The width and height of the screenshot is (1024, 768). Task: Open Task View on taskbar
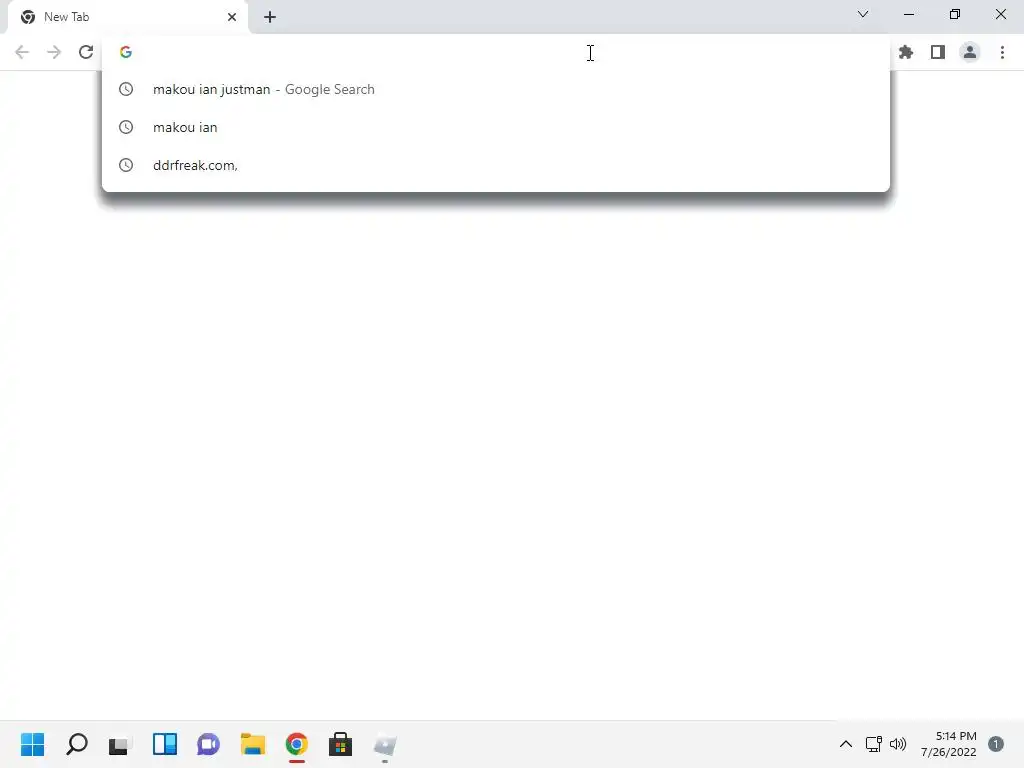tap(120, 744)
